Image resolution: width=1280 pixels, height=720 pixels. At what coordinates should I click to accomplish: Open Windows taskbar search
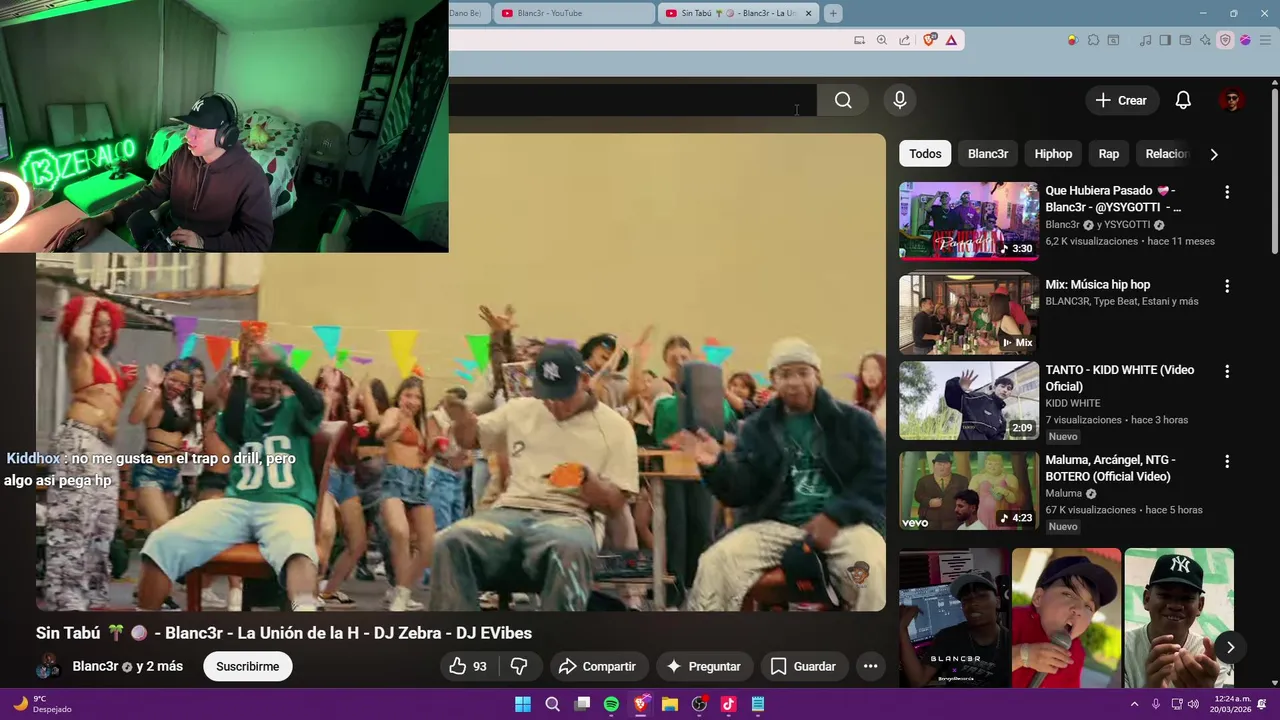tap(552, 704)
